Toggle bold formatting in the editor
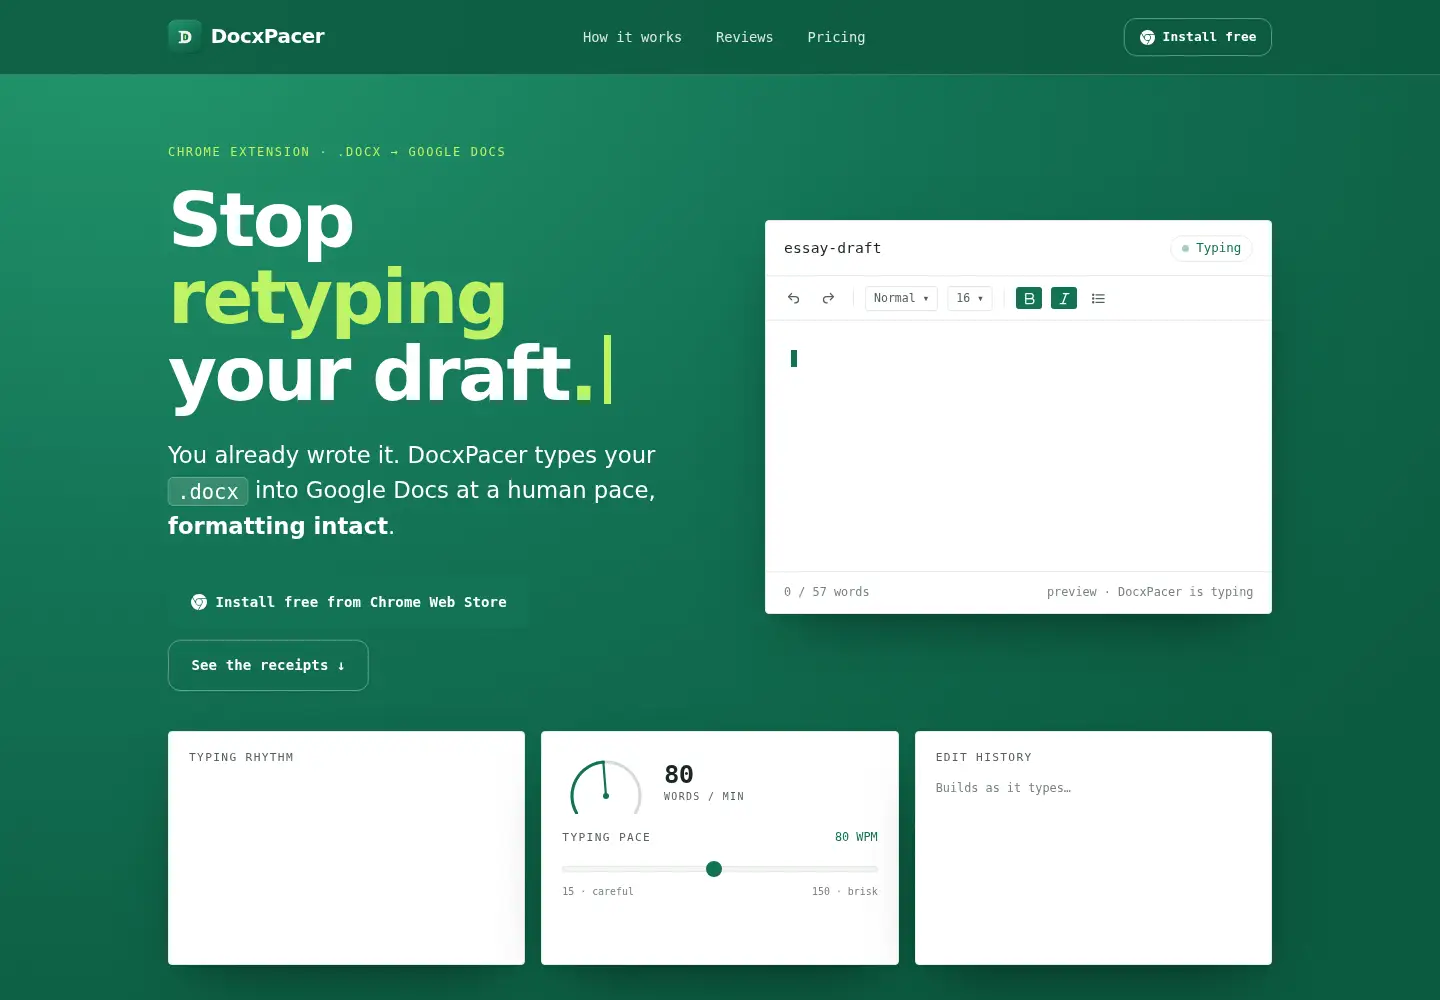The image size is (1440, 1000). [x=1029, y=298]
